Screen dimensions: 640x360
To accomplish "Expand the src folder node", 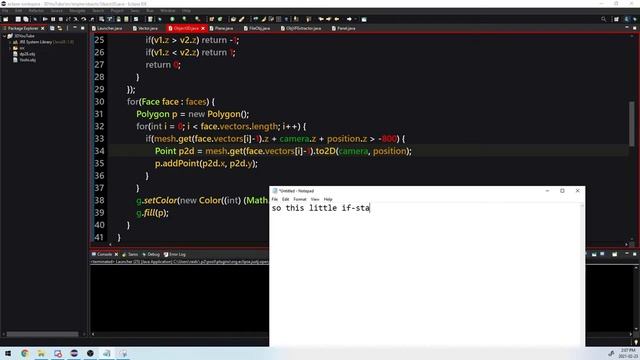I will click(10, 48).
